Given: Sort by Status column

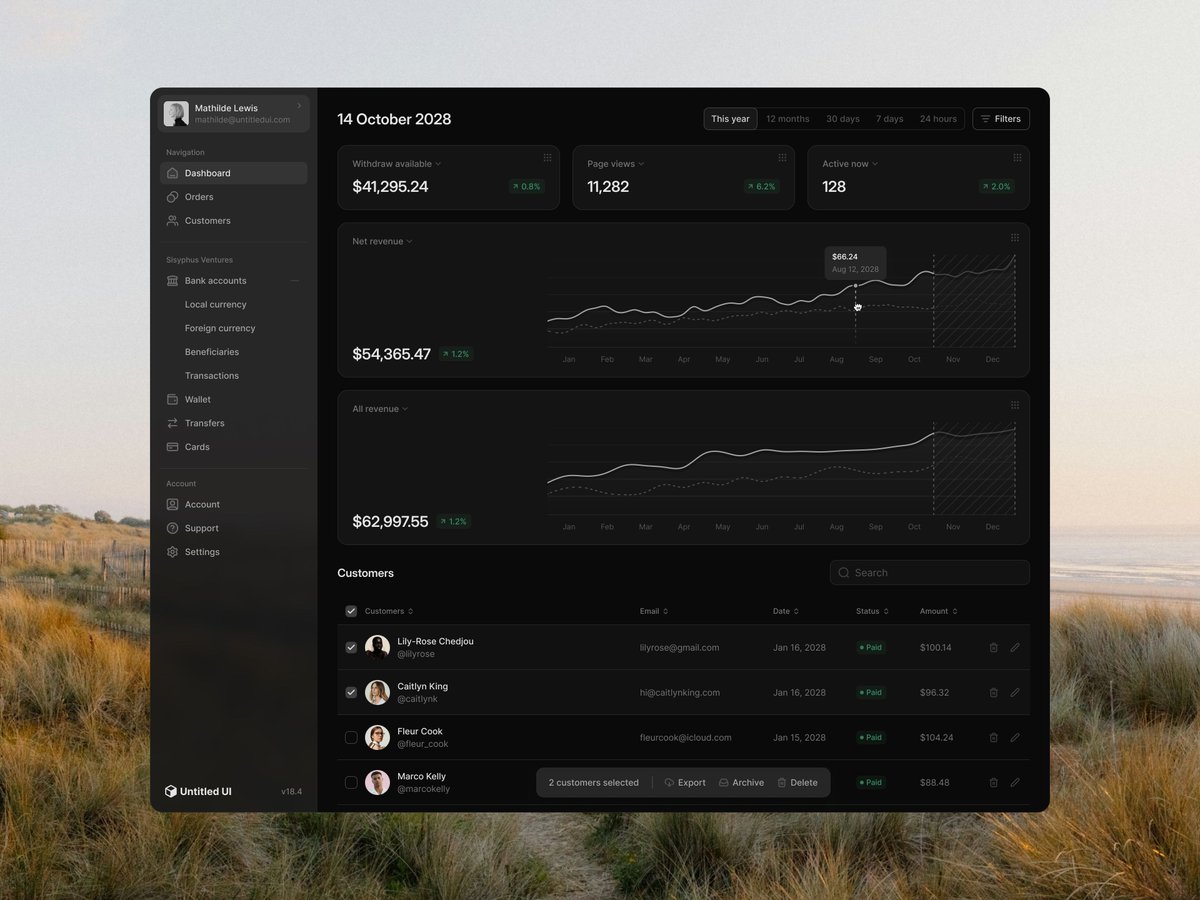Looking at the screenshot, I should [872, 611].
